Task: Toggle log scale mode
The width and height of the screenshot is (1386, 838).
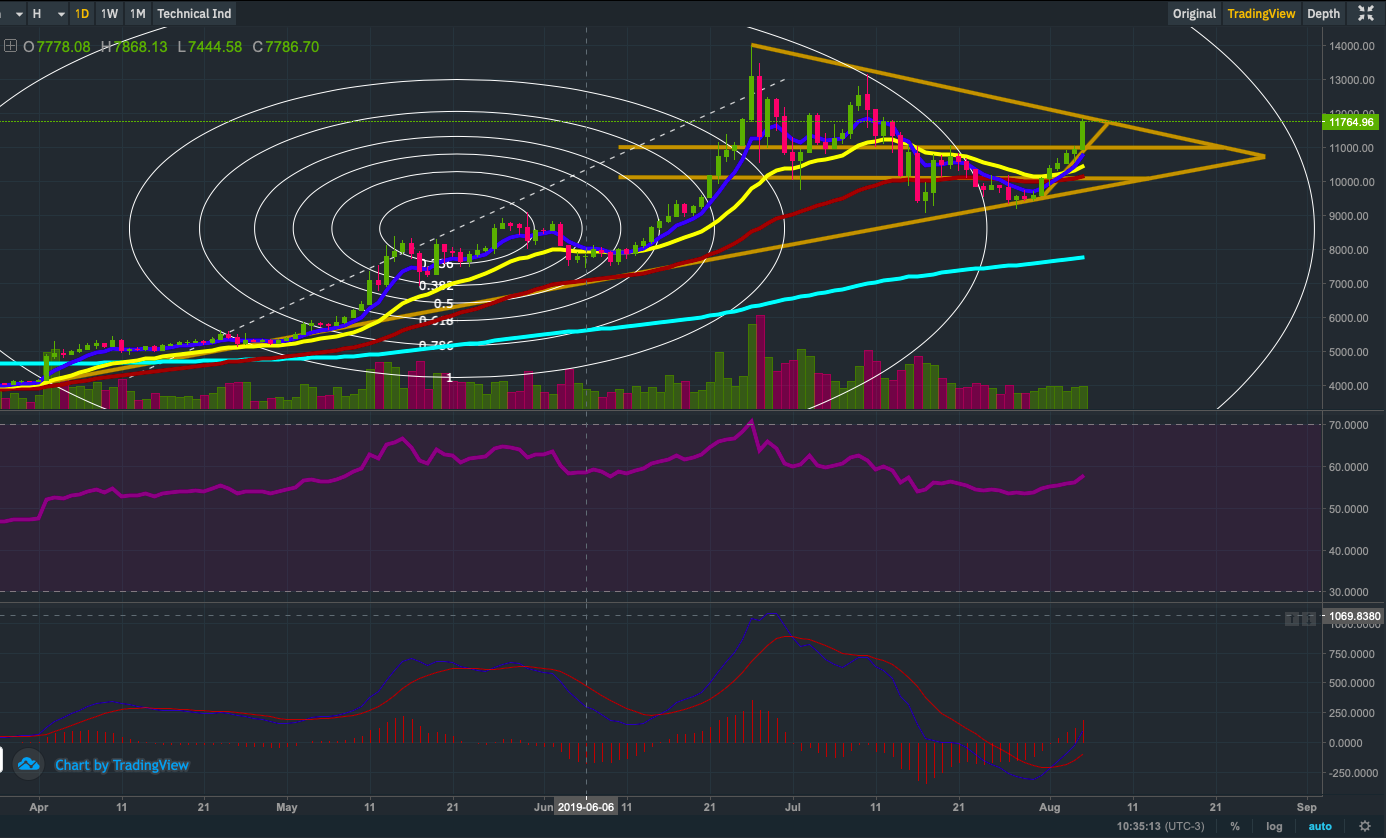Action: [x=1274, y=826]
